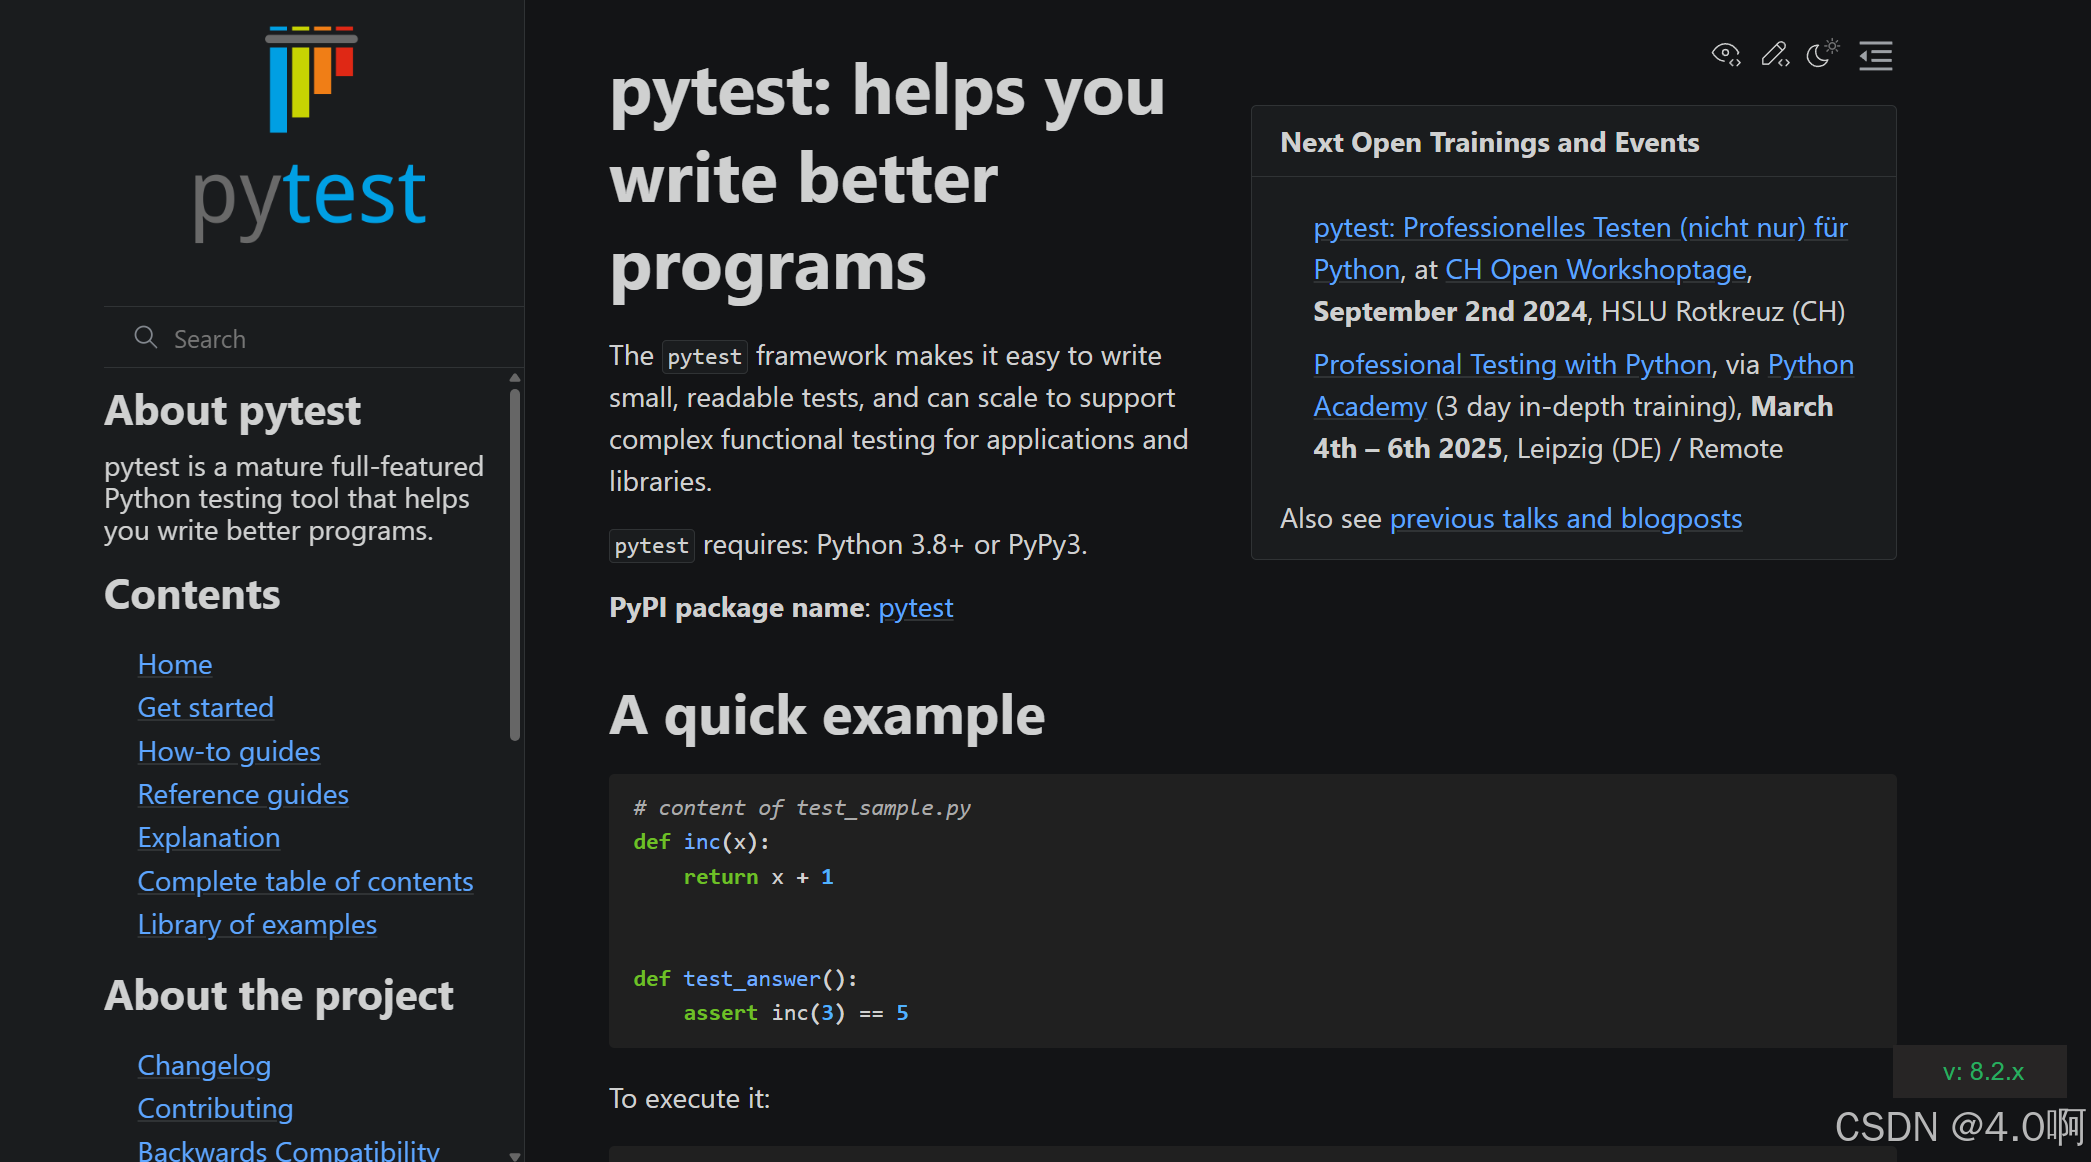
Task: Focus the Search input field
Action: (314, 338)
